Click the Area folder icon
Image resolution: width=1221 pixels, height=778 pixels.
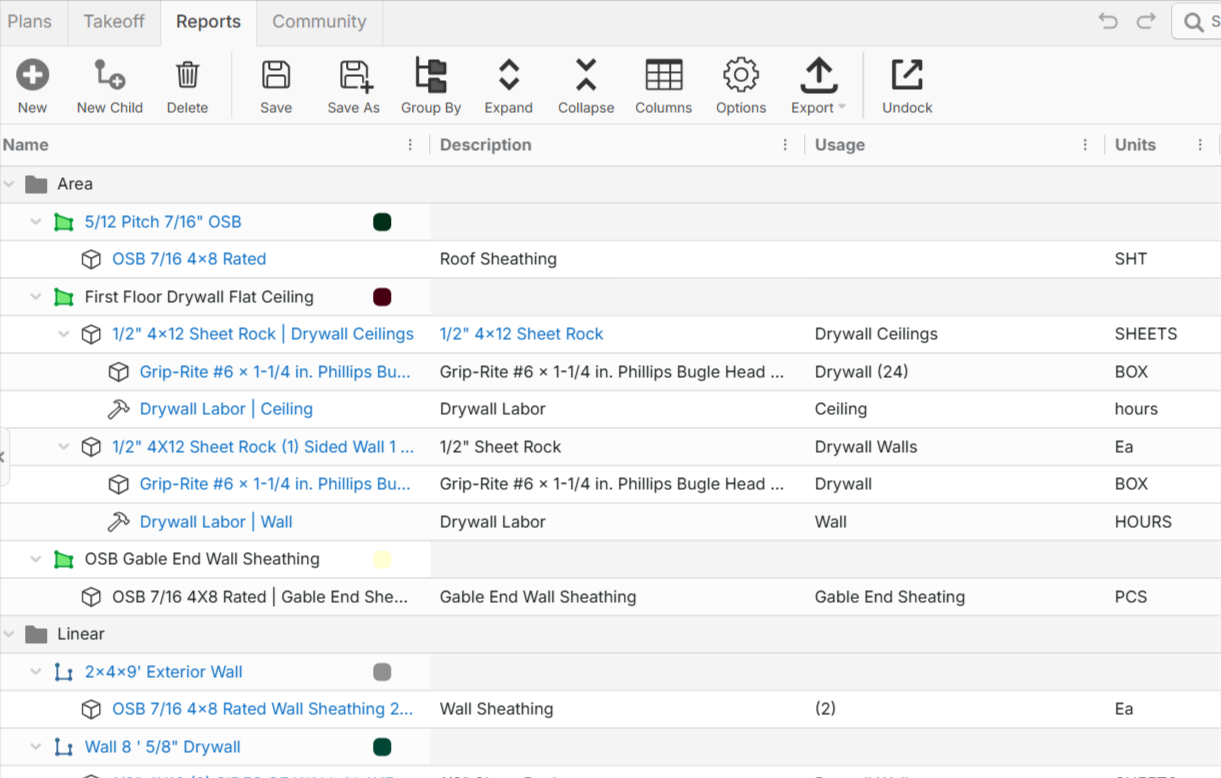tap(37, 184)
